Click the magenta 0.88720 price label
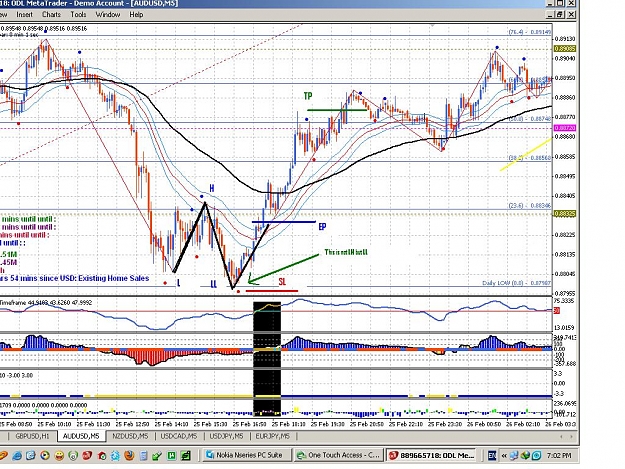Screen dimensions: 625x469 click(565, 128)
